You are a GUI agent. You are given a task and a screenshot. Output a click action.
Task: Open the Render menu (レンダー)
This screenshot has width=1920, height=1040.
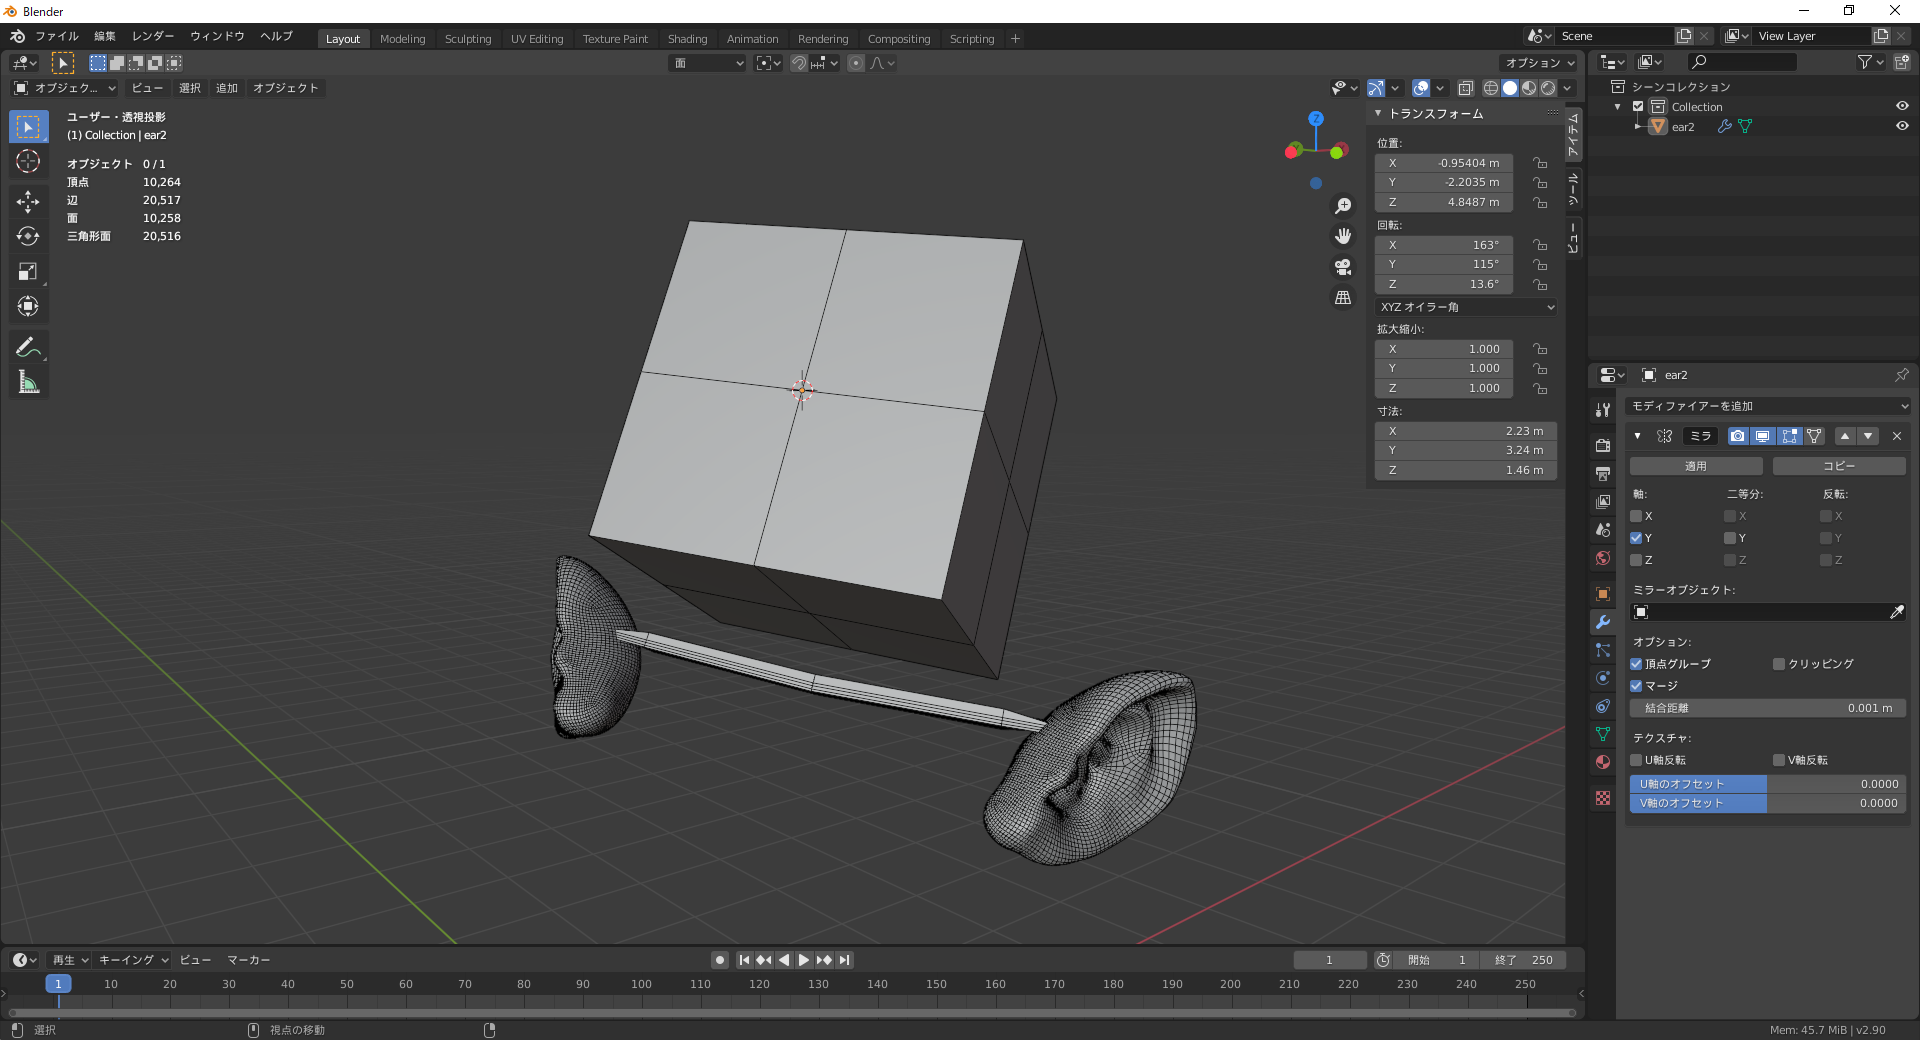click(x=153, y=36)
